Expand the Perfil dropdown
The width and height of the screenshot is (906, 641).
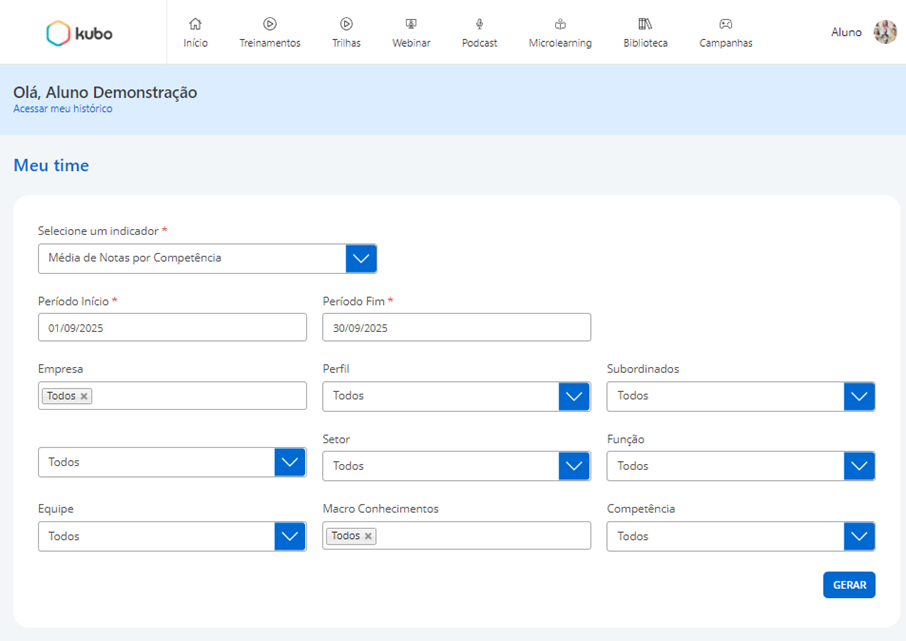click(573, 396)
